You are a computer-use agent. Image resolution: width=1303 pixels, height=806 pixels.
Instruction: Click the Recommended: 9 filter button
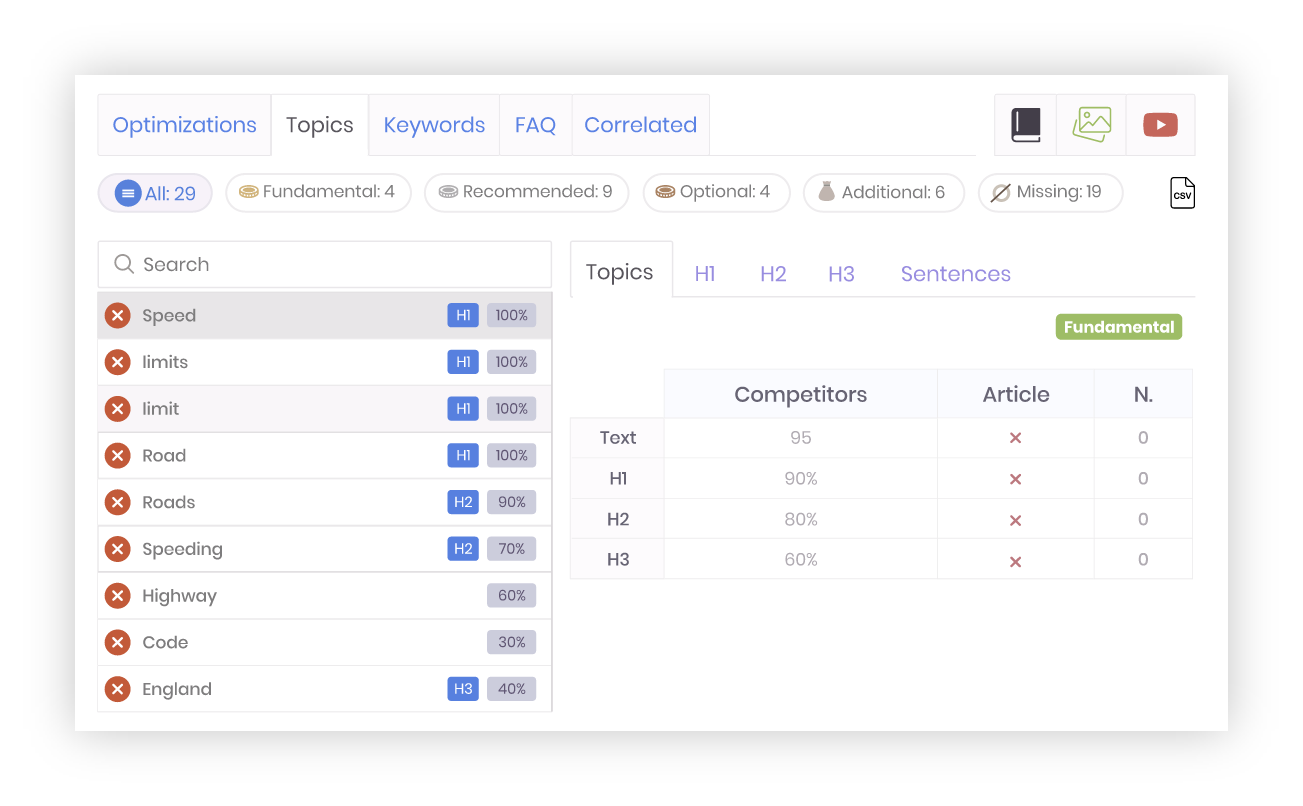coord(526,192)
